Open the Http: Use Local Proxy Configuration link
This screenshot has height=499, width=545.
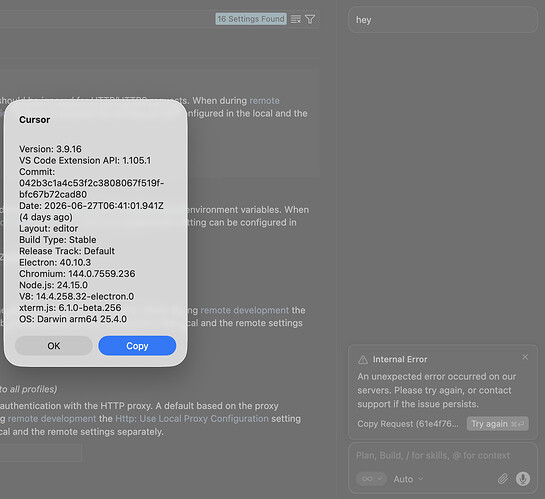(192, 418)
